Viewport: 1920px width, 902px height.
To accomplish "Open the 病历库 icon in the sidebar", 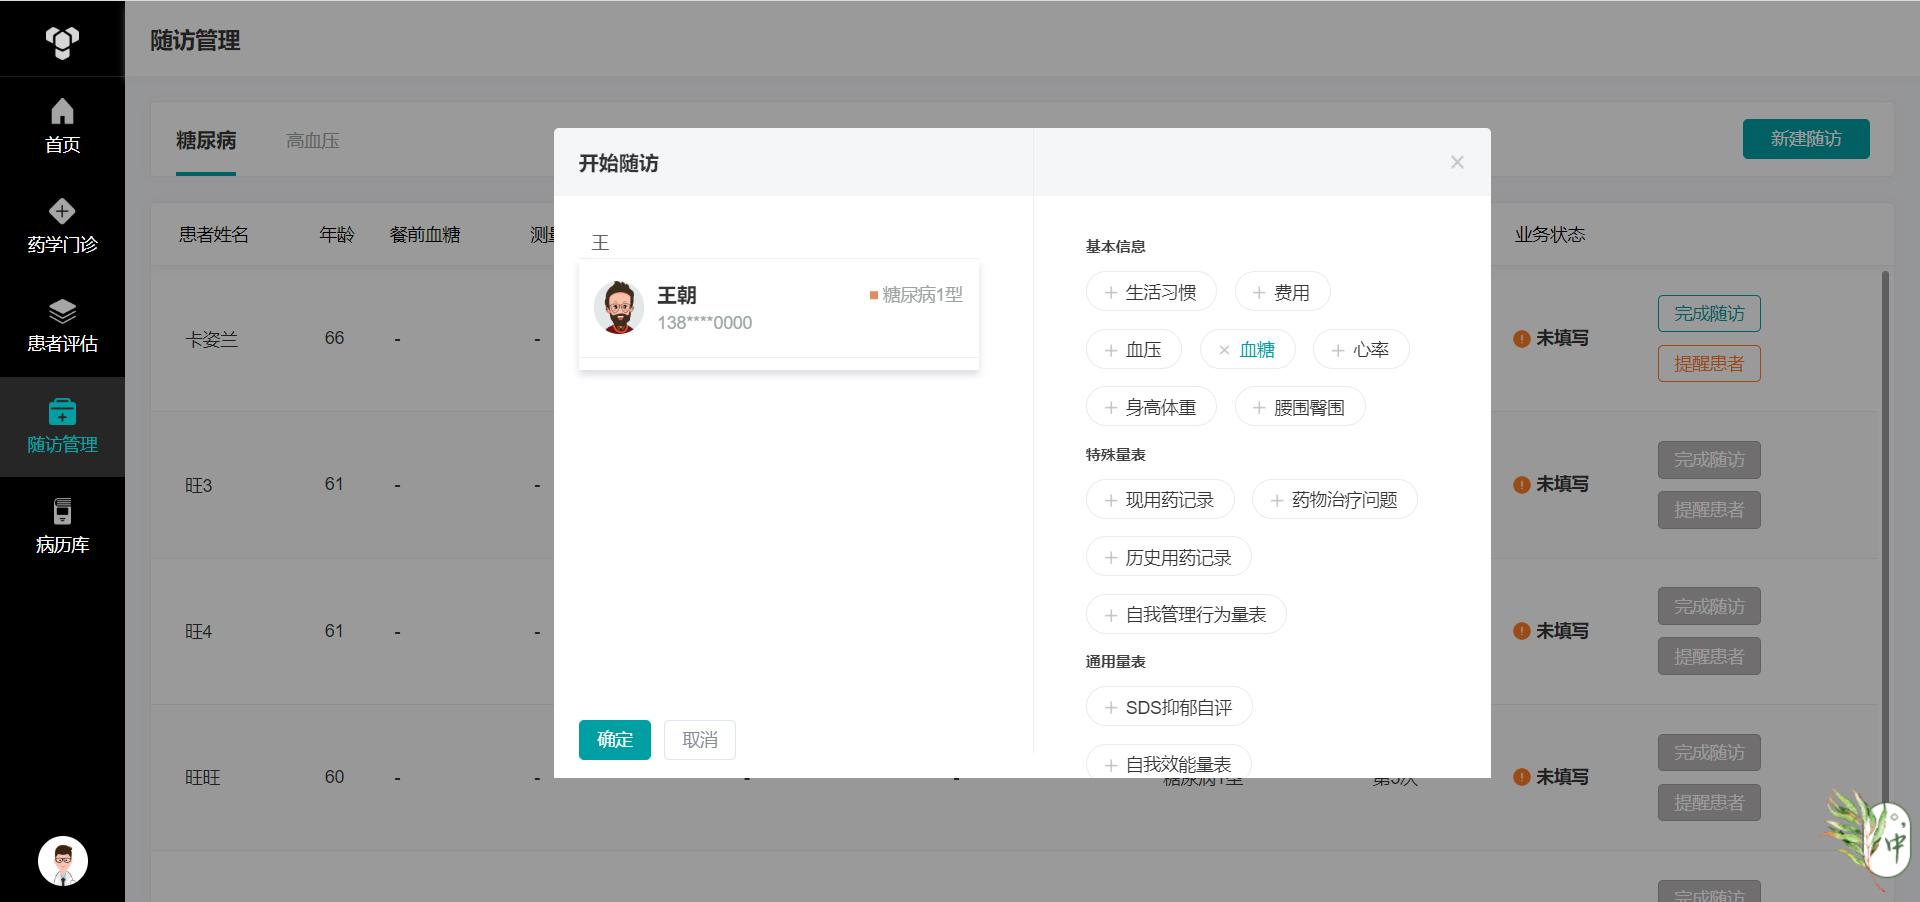I will pyautogui.click(x=62, y=512).
